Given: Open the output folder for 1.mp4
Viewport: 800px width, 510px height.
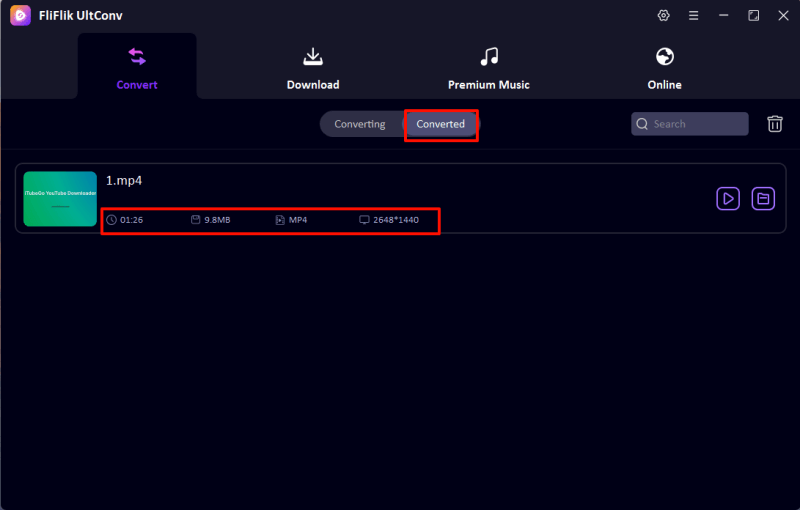Looking at the screenshot, I should click(763, 199).
